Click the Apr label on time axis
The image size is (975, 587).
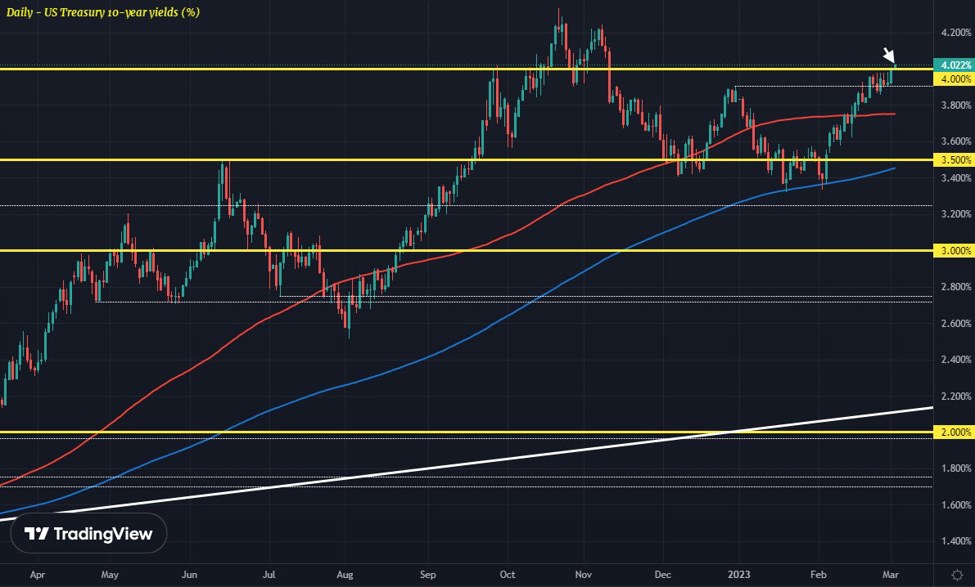pyautogui.click(x=36, y=576)
